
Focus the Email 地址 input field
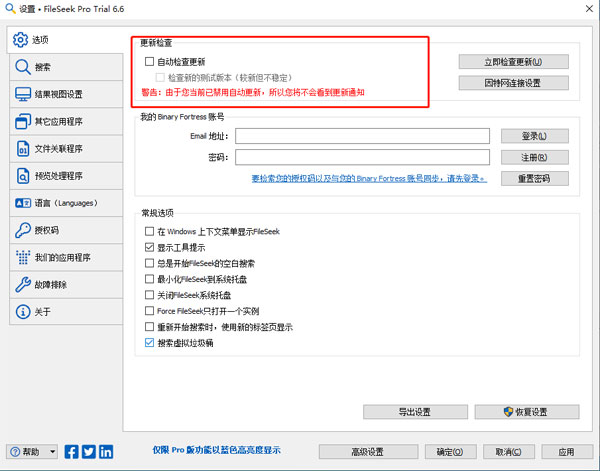362,136
